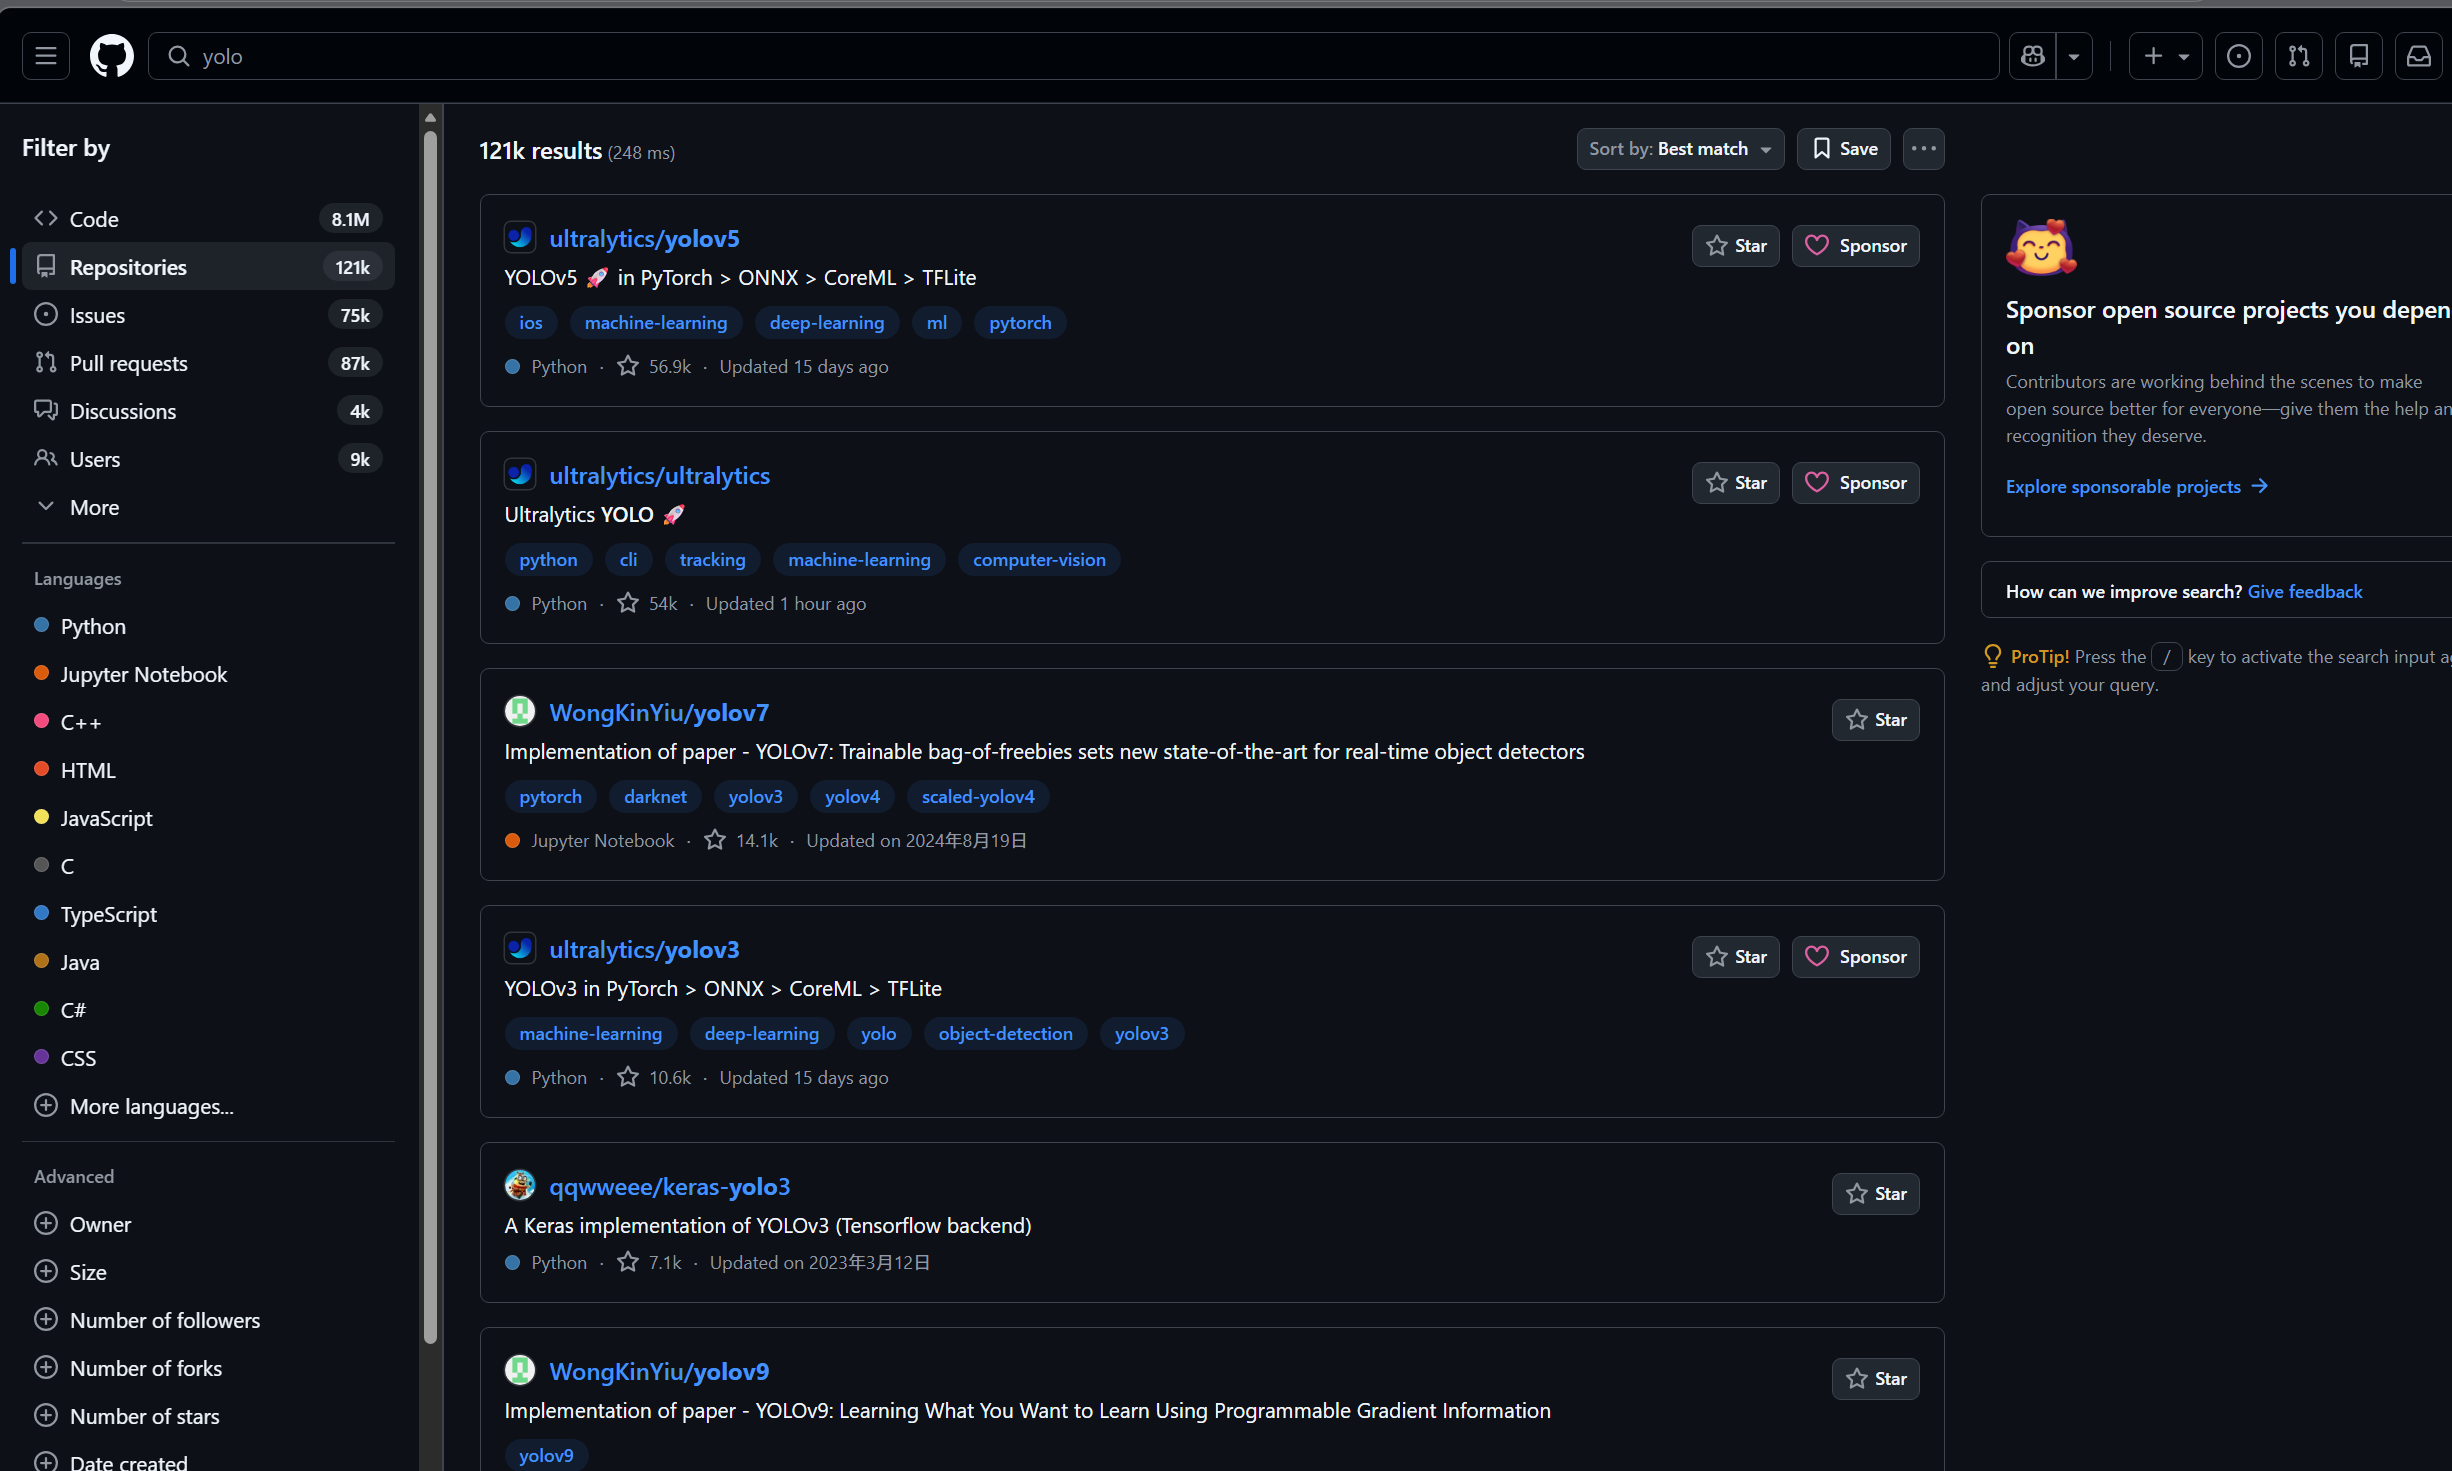Open the hamburger navigation menu
This screenshot has width=2452, height=1471.
pyautogui.click(x=46, y=56)
